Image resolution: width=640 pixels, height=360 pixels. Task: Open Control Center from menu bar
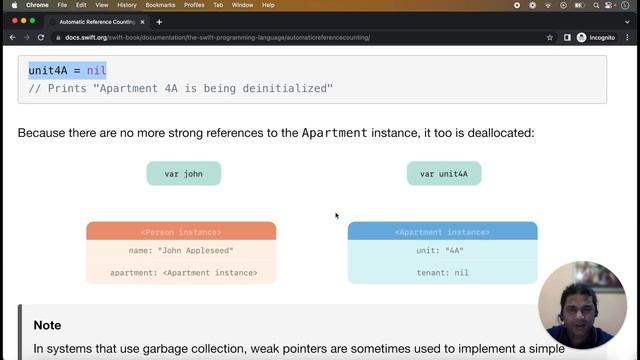point(609,5)
